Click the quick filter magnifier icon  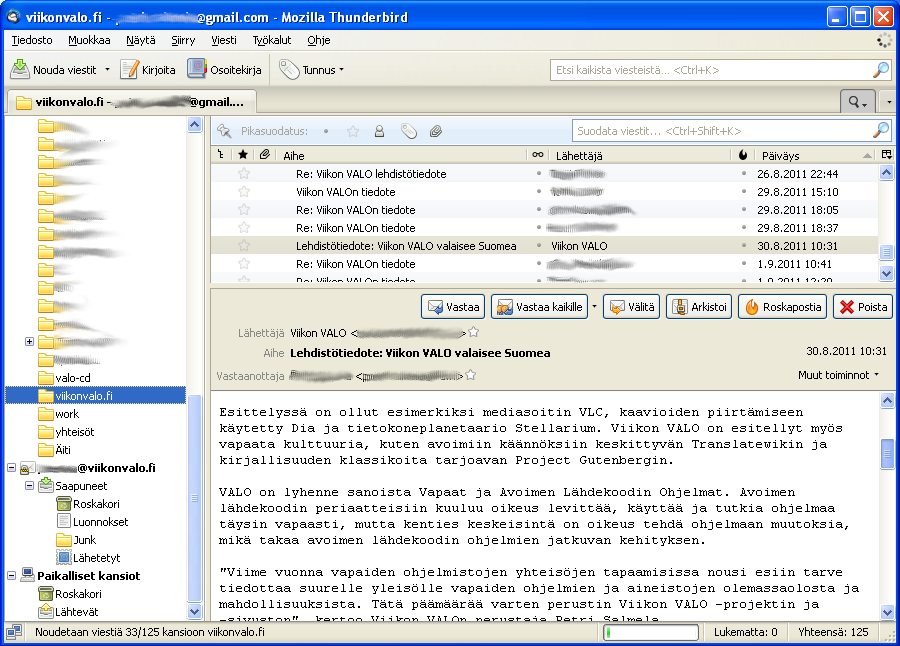[x=880, y=131]
